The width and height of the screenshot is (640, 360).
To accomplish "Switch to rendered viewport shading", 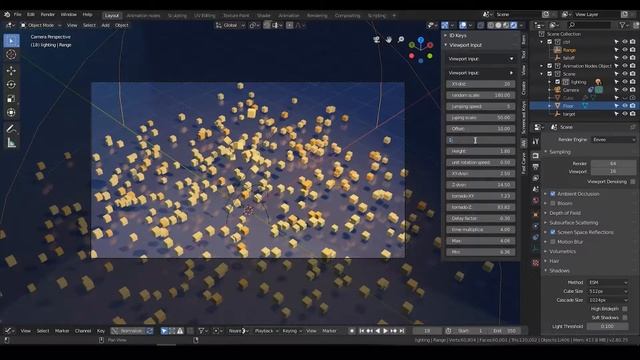I will pyautogui.click(x=514, y=25).
